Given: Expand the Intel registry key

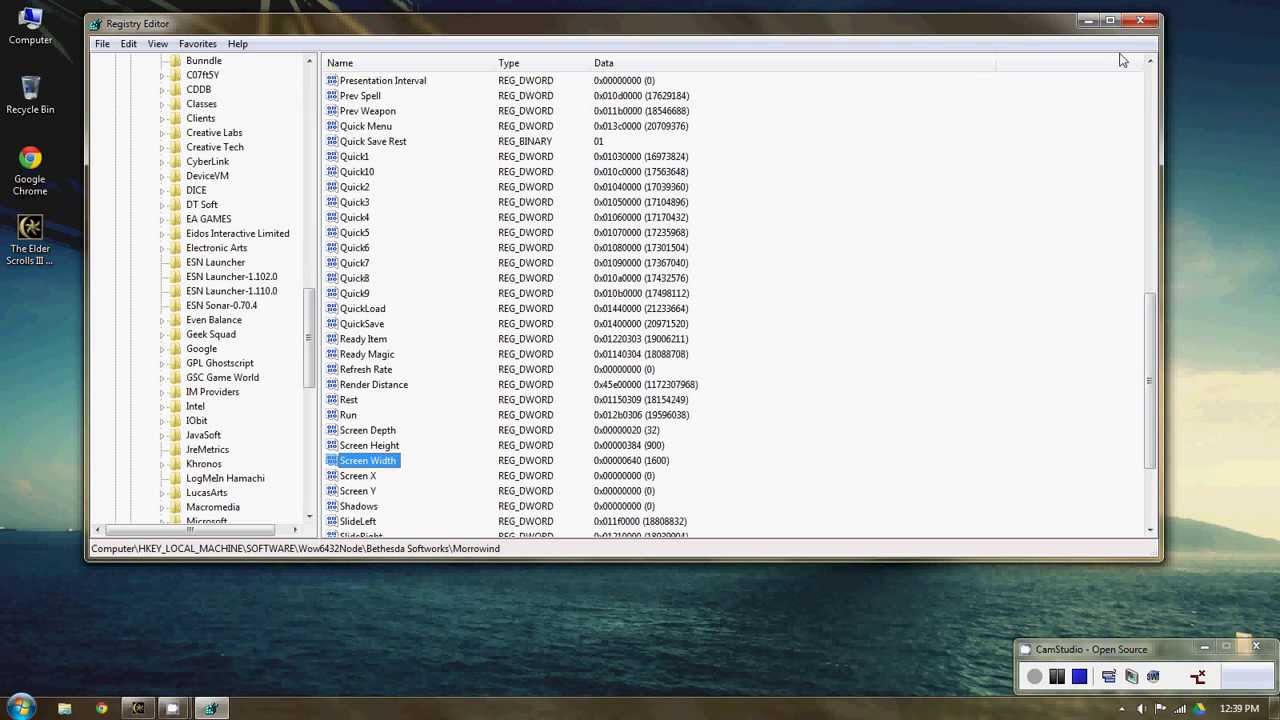Looking at the screenshot, I should coord(162,407).
